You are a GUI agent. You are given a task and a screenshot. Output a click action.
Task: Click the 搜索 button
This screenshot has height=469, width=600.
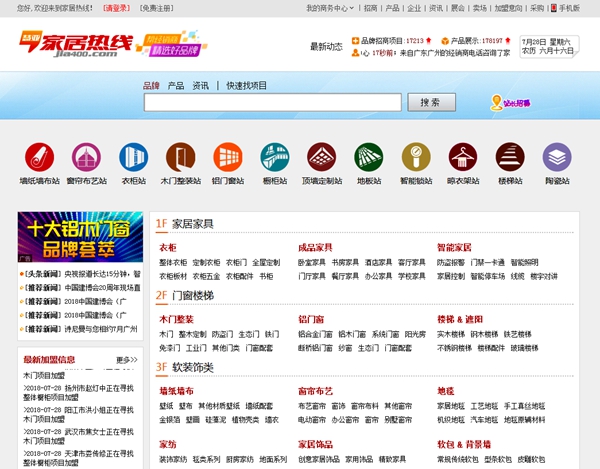pyautogui.click(x=432, y=103)
